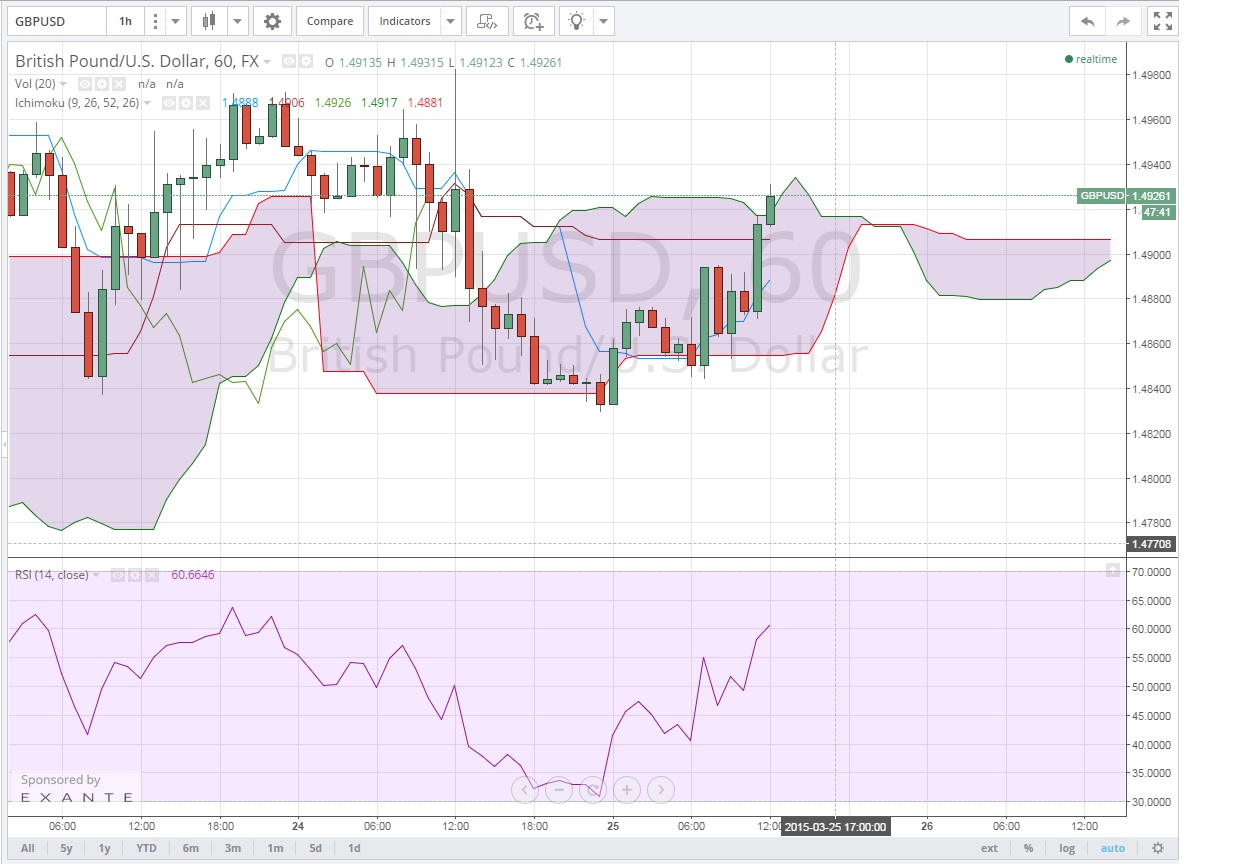Click the lightbulb ideas icon

click(x=577, y=21)
